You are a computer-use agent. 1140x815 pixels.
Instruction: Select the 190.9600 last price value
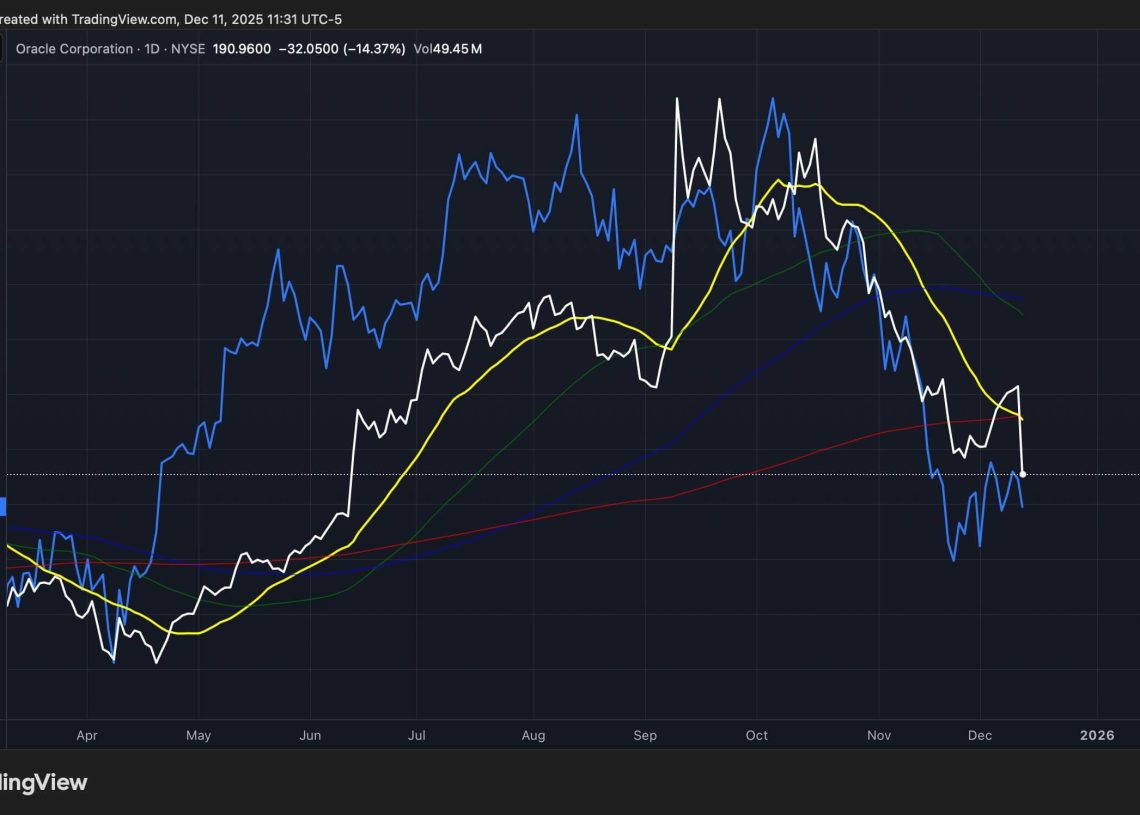[x=241, y=49]
